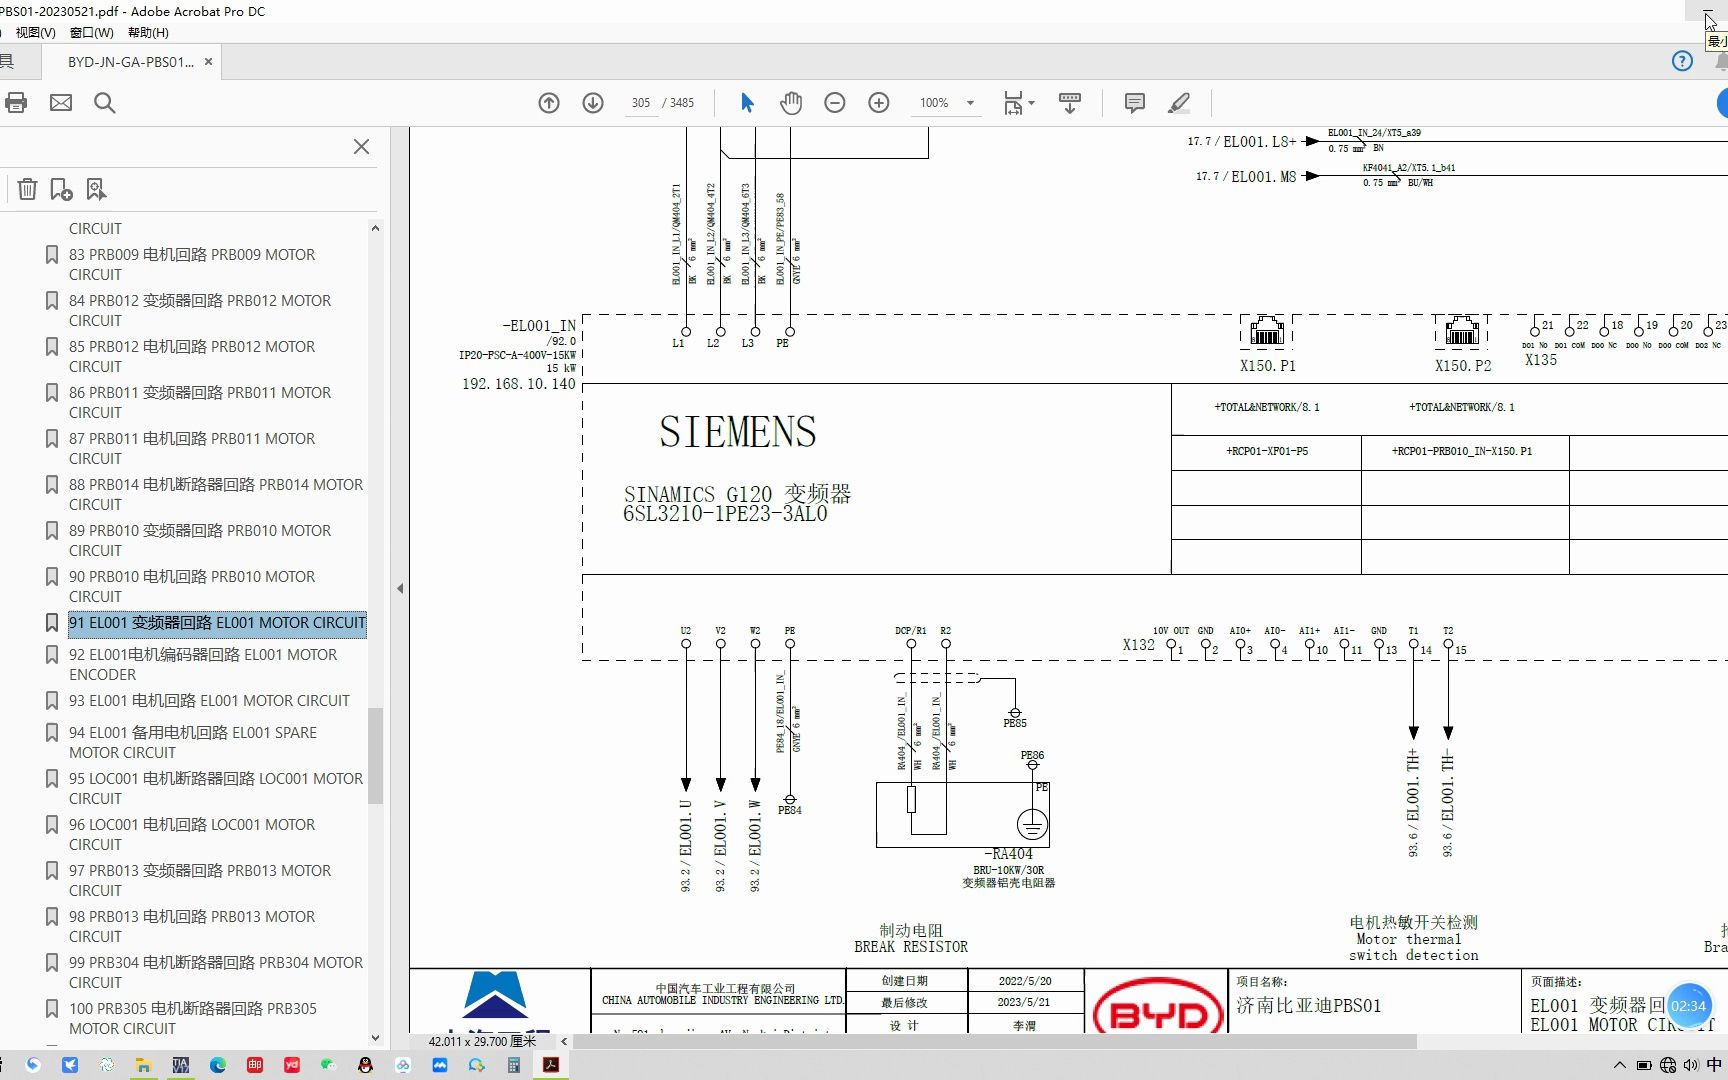Click the 中 input method indicator

pyautogui.click(x=1714, y=1065)
